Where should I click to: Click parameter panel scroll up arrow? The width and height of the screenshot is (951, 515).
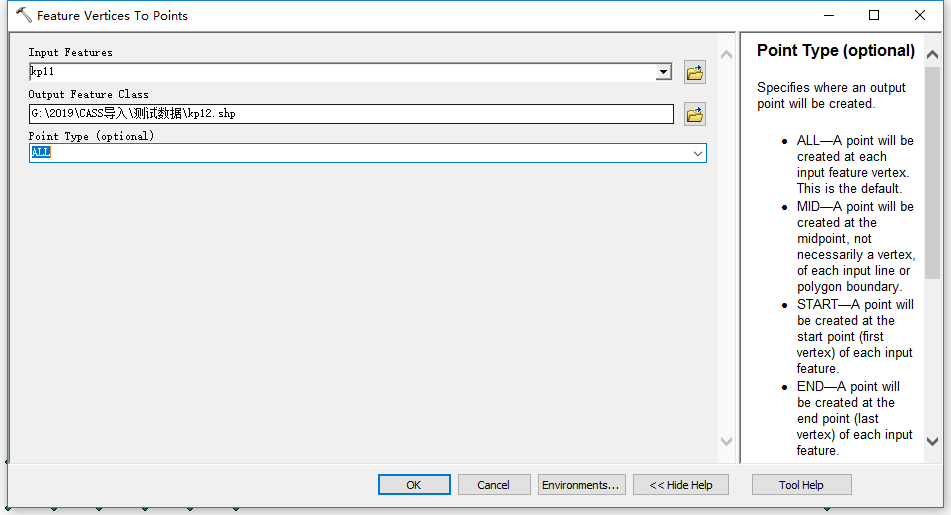726,54
